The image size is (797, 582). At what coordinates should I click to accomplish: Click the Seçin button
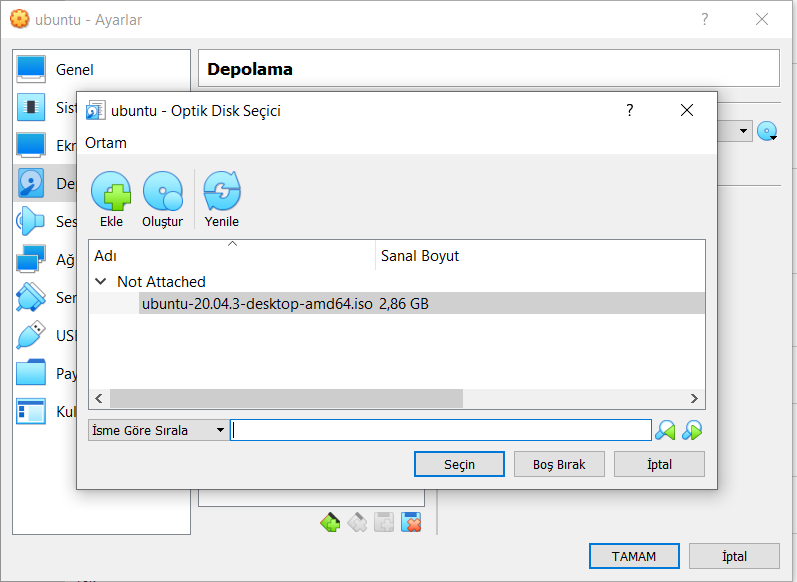tap(459, 464)
